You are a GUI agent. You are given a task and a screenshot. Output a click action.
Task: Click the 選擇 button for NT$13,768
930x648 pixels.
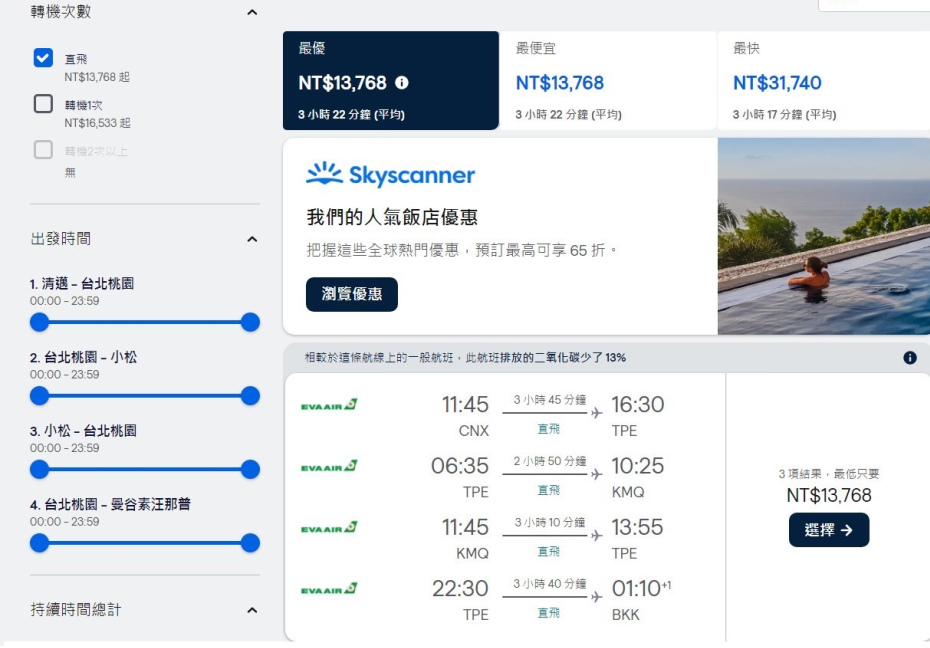click(829, 530)
